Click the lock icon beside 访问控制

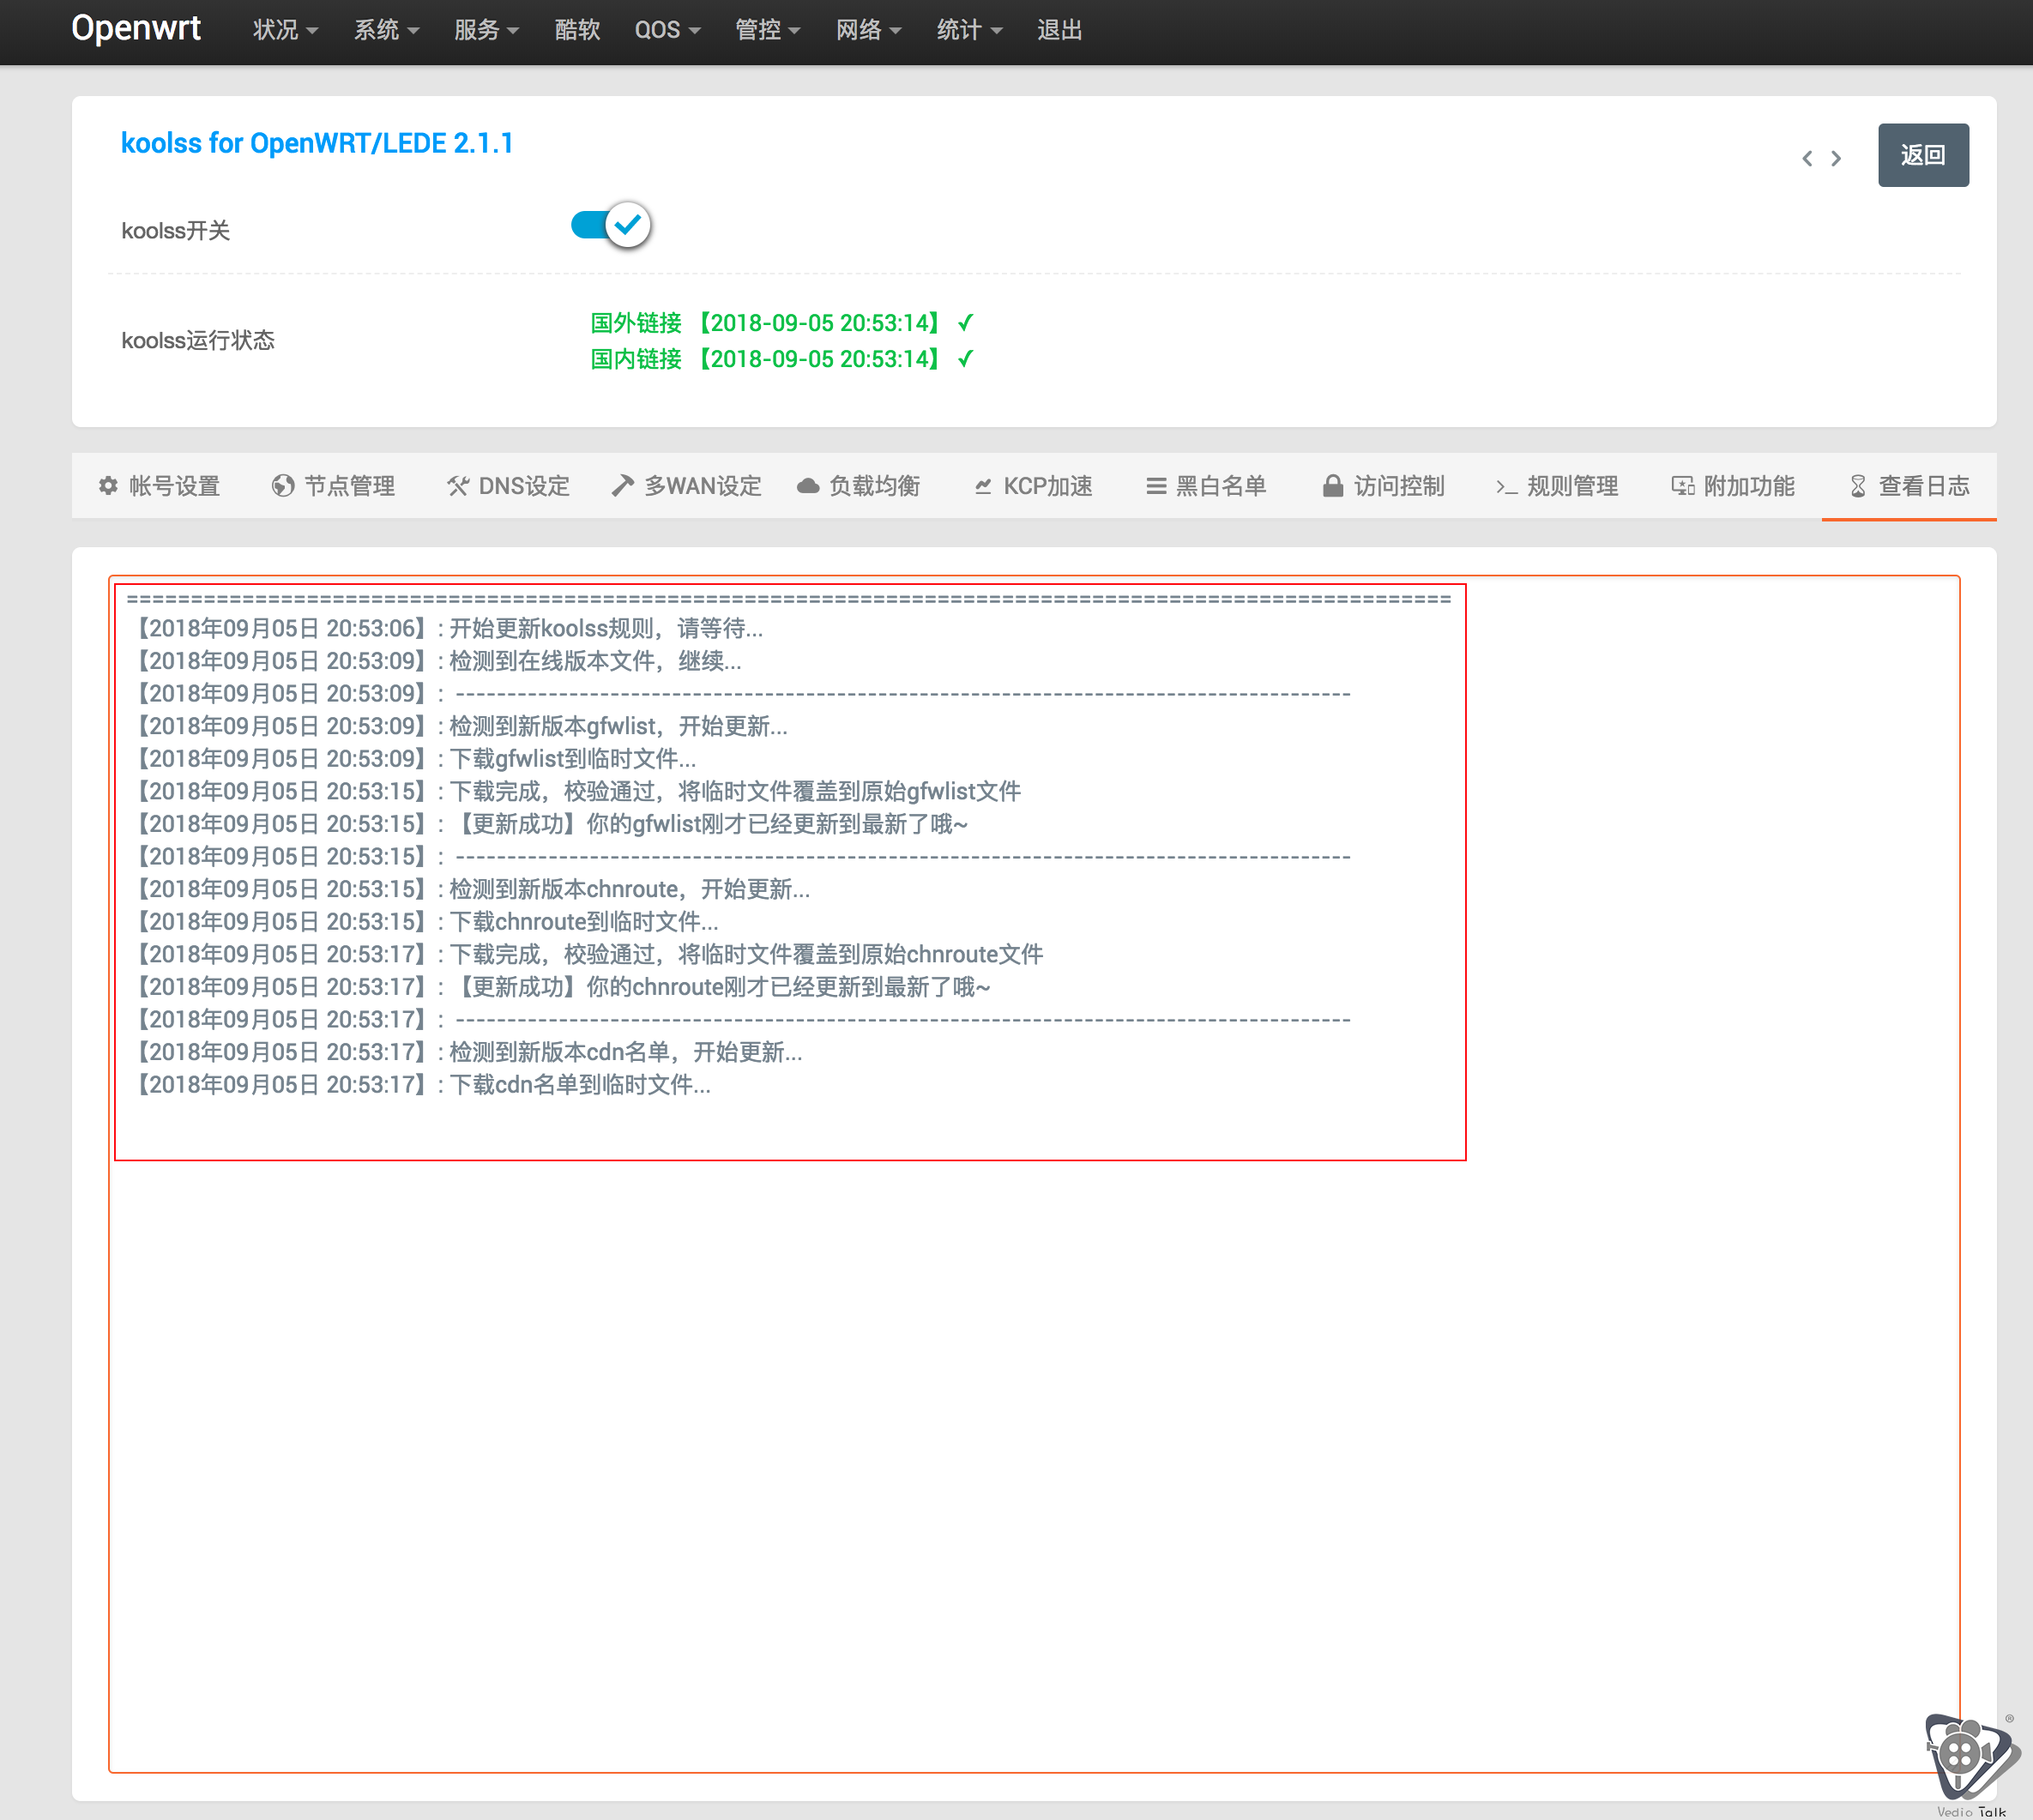tap(1332, 486)
